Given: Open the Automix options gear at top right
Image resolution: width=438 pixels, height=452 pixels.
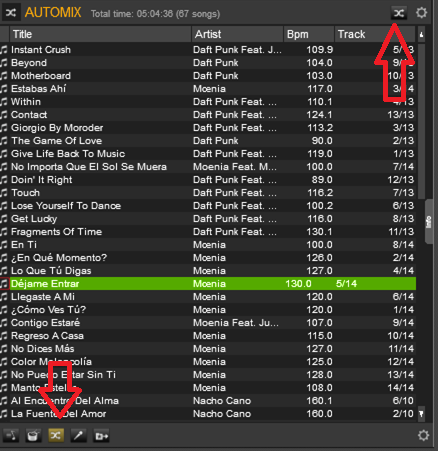Looking at the screenshot, I should (421, 13).
